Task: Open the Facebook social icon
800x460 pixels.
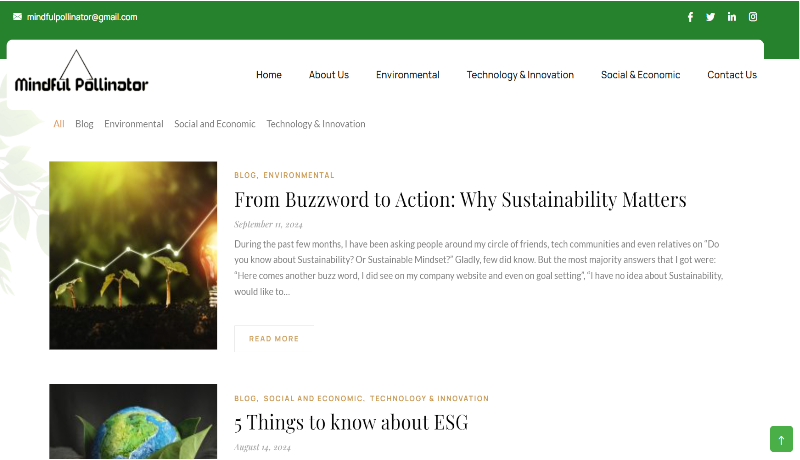Action: click(690, 17)
